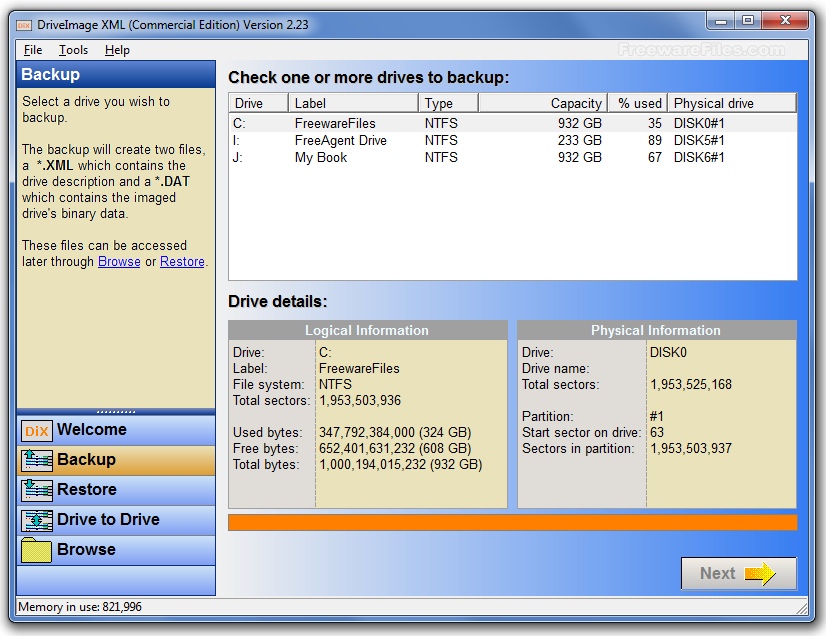This screenshot has height=636, width=826.
Task: Sort drives by Label column header
Action: [x=353, y=103]
